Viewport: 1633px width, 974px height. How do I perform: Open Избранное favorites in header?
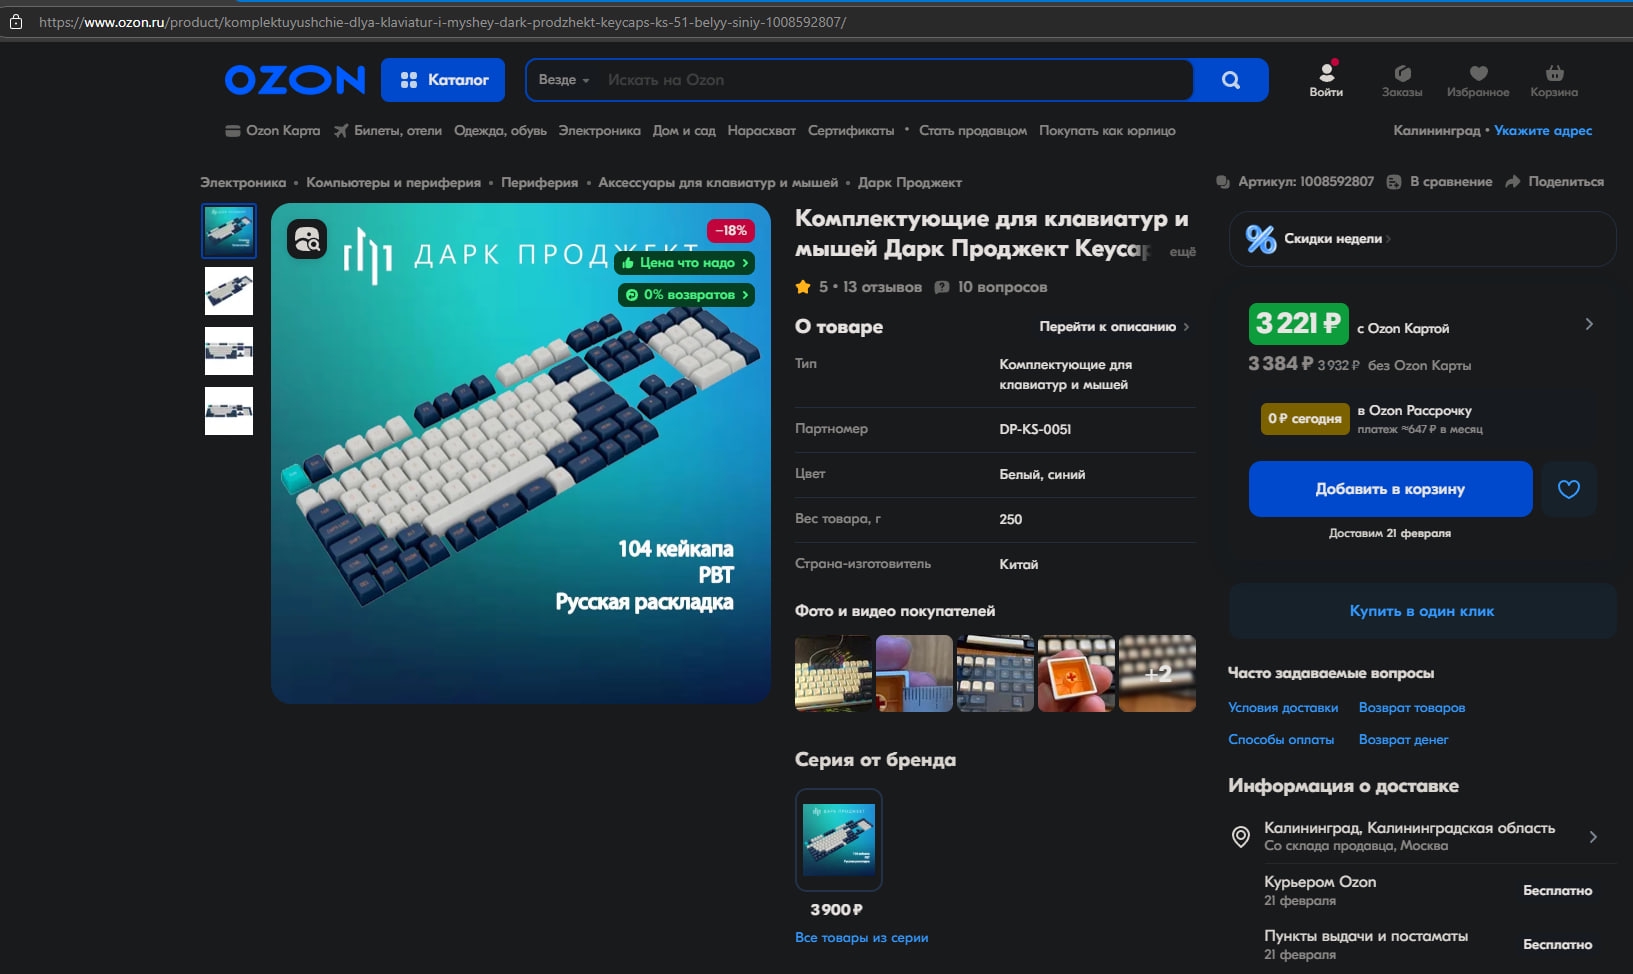point(1478,81)
